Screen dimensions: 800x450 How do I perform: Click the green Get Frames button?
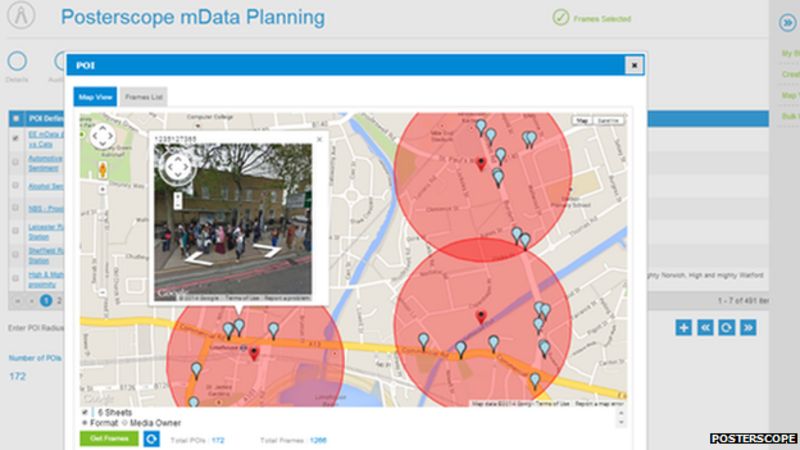point(109,438)
